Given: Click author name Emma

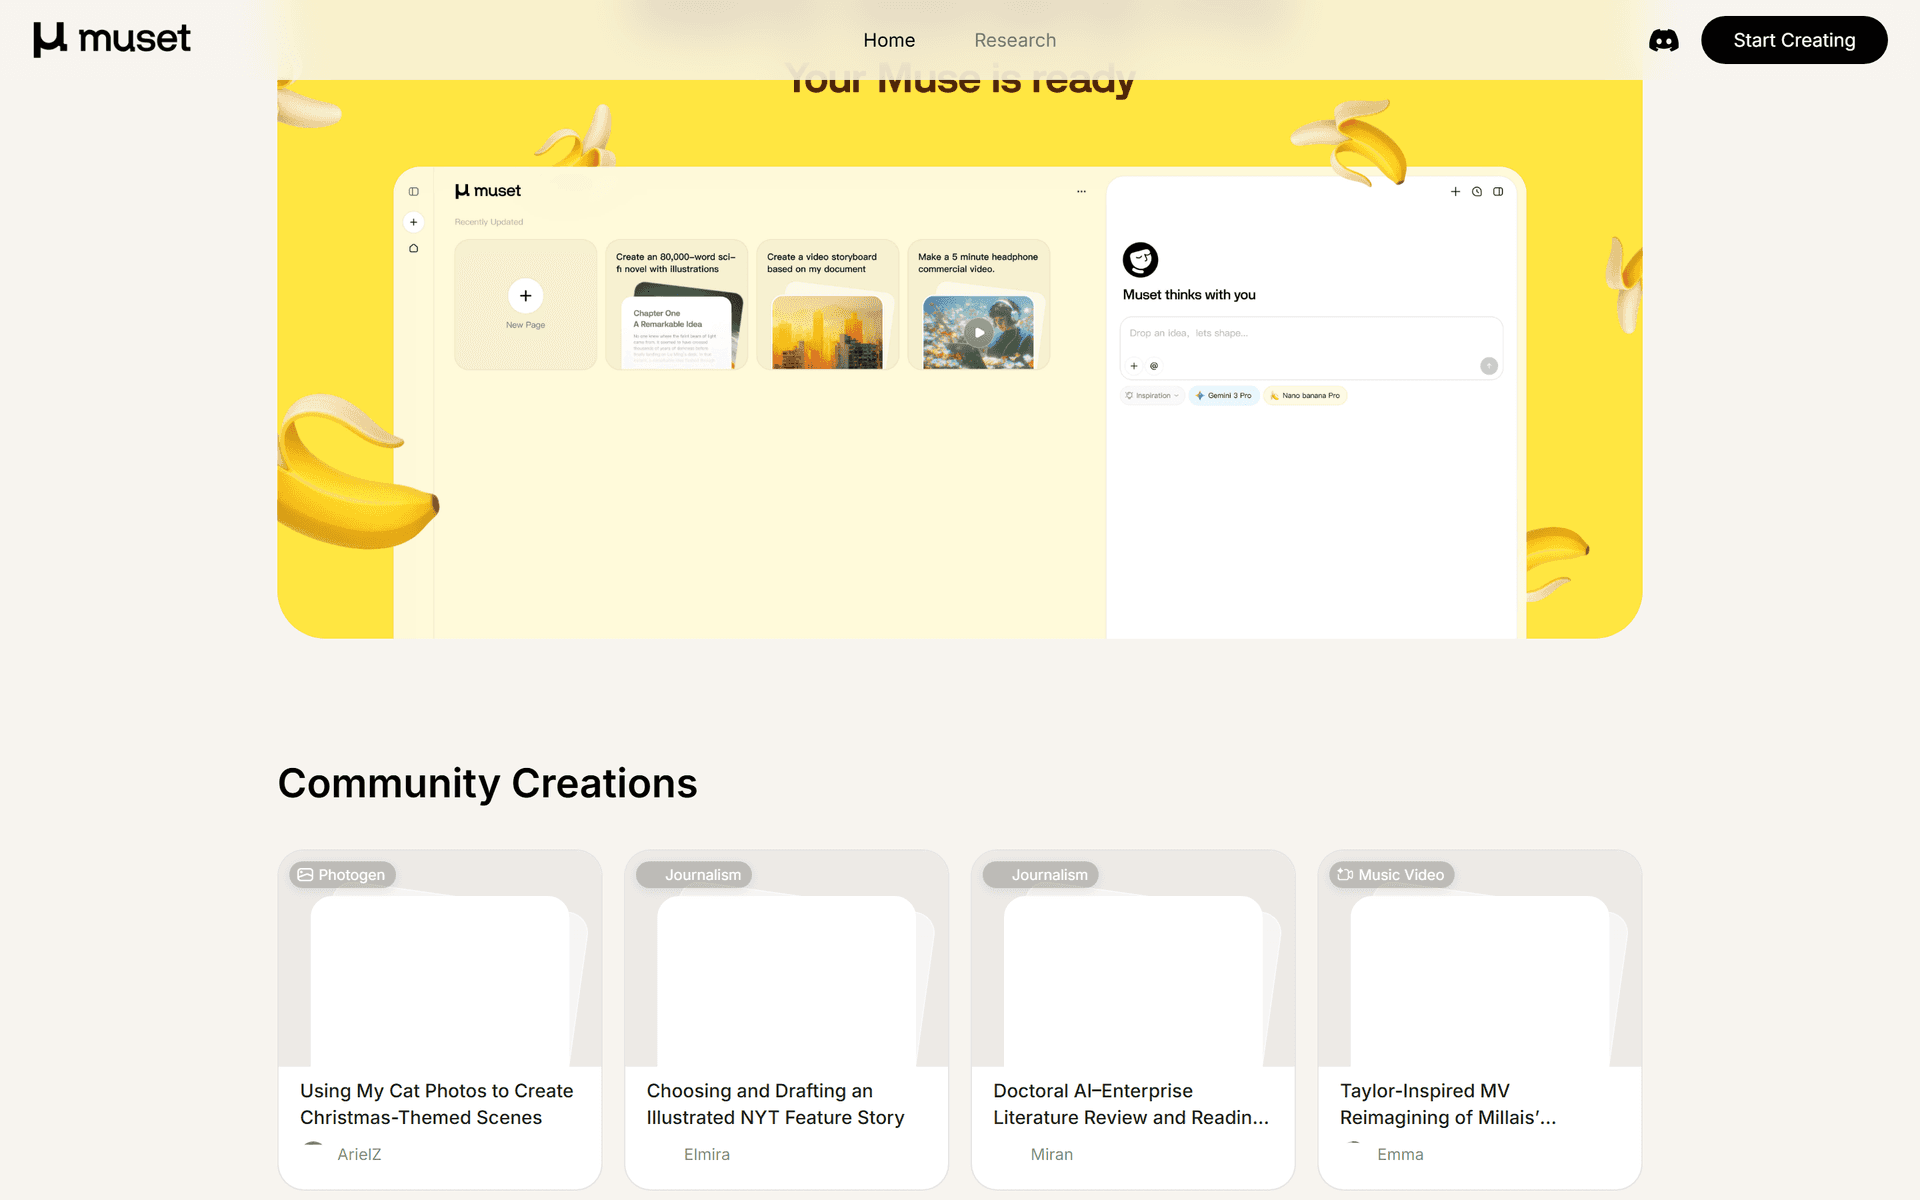Looking at the screenshot, I should [1400, 1154].
